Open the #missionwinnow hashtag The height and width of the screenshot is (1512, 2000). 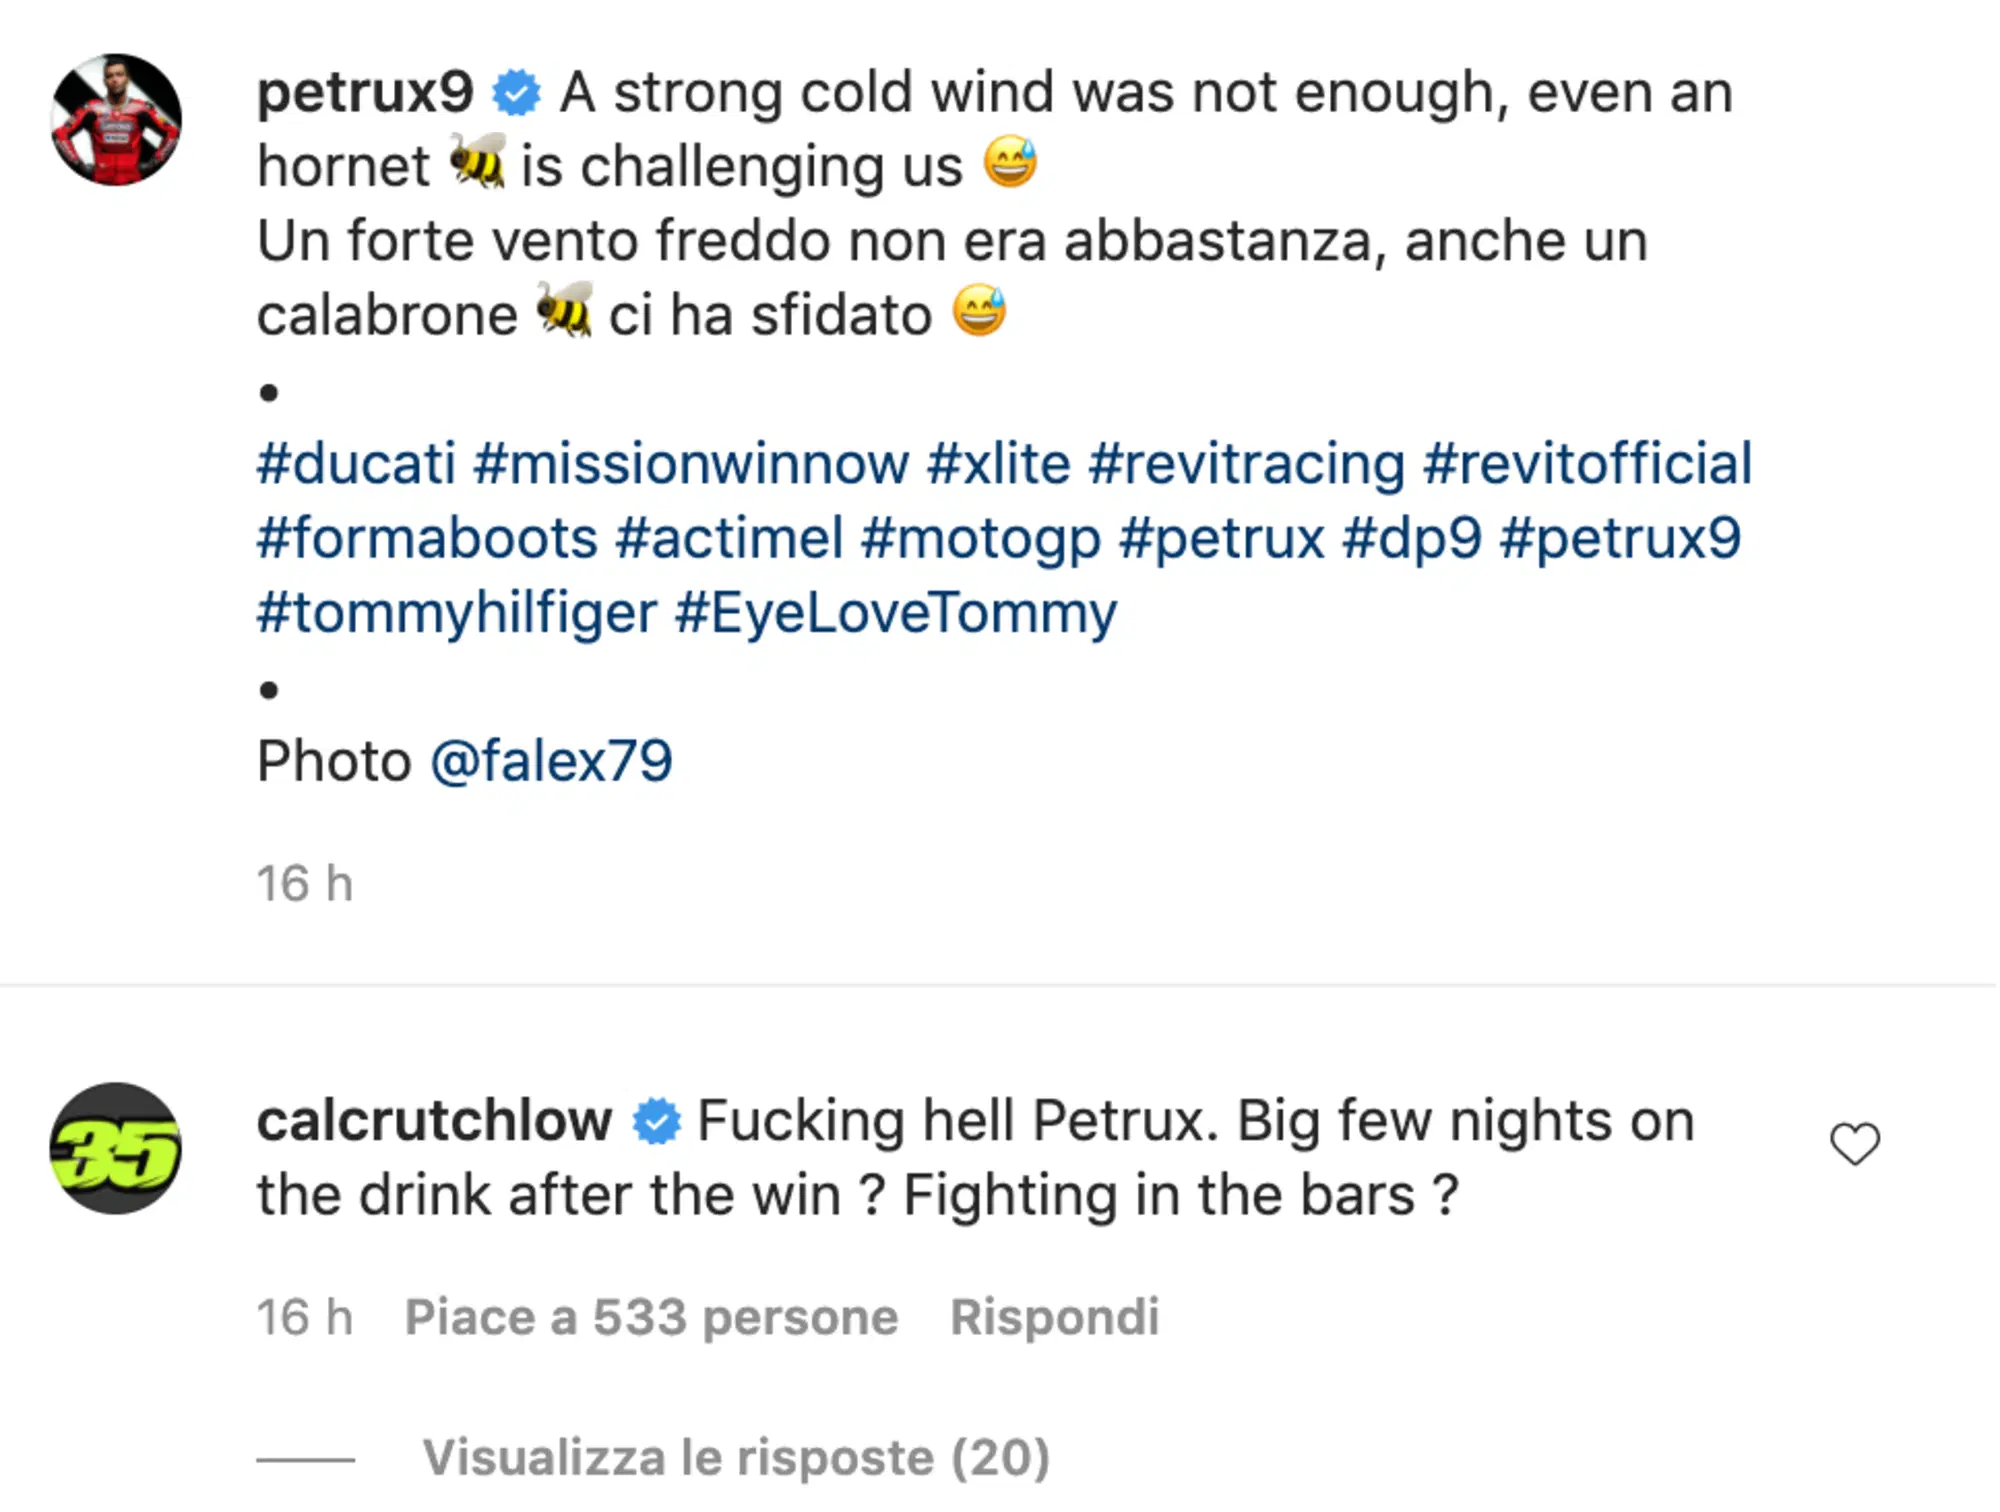coord(691,464)
